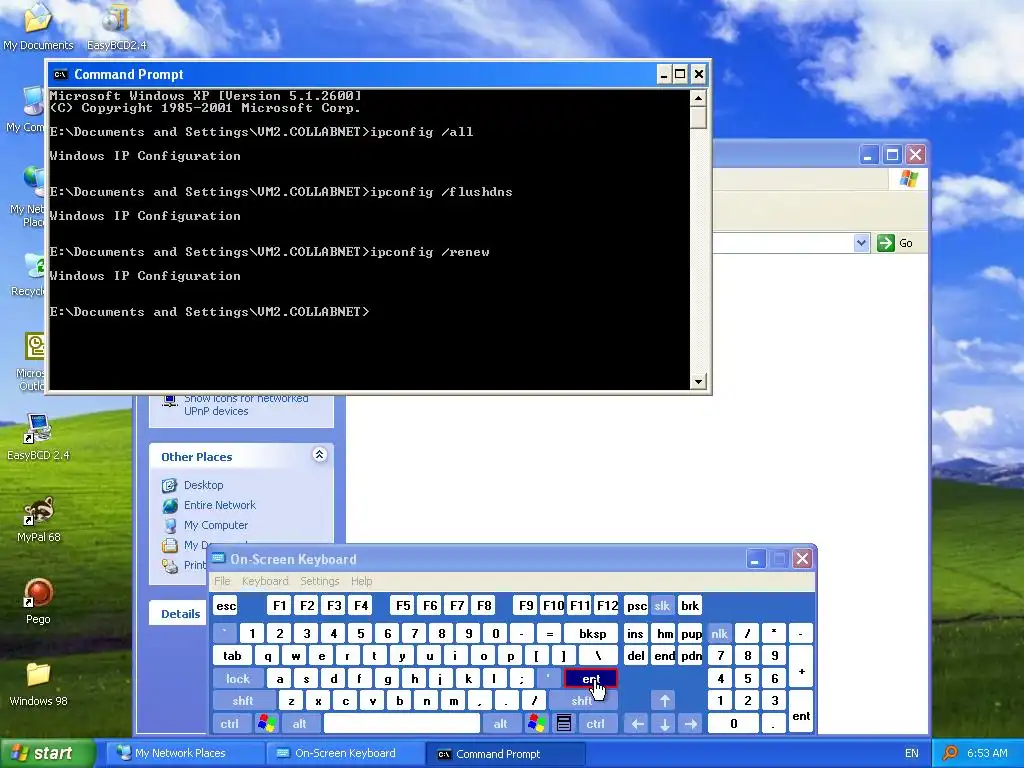
Task: Click the down arrow key
Action: click(x=664, y=724)
